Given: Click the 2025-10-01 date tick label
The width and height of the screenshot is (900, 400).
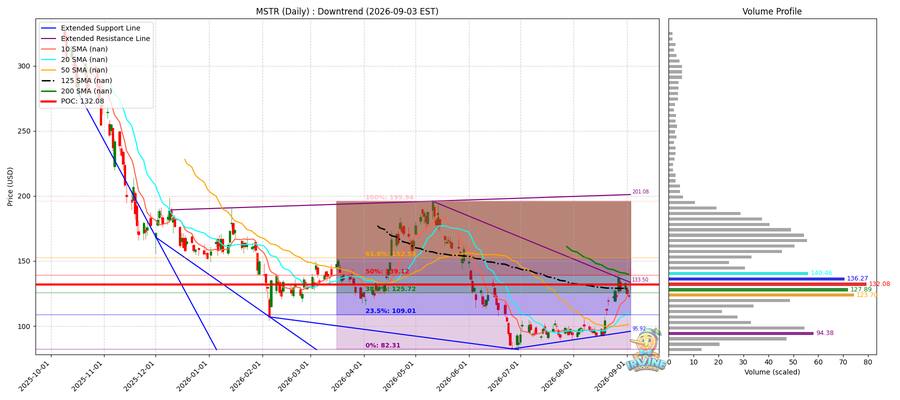Looking at the screenshot, I should 36,376.
